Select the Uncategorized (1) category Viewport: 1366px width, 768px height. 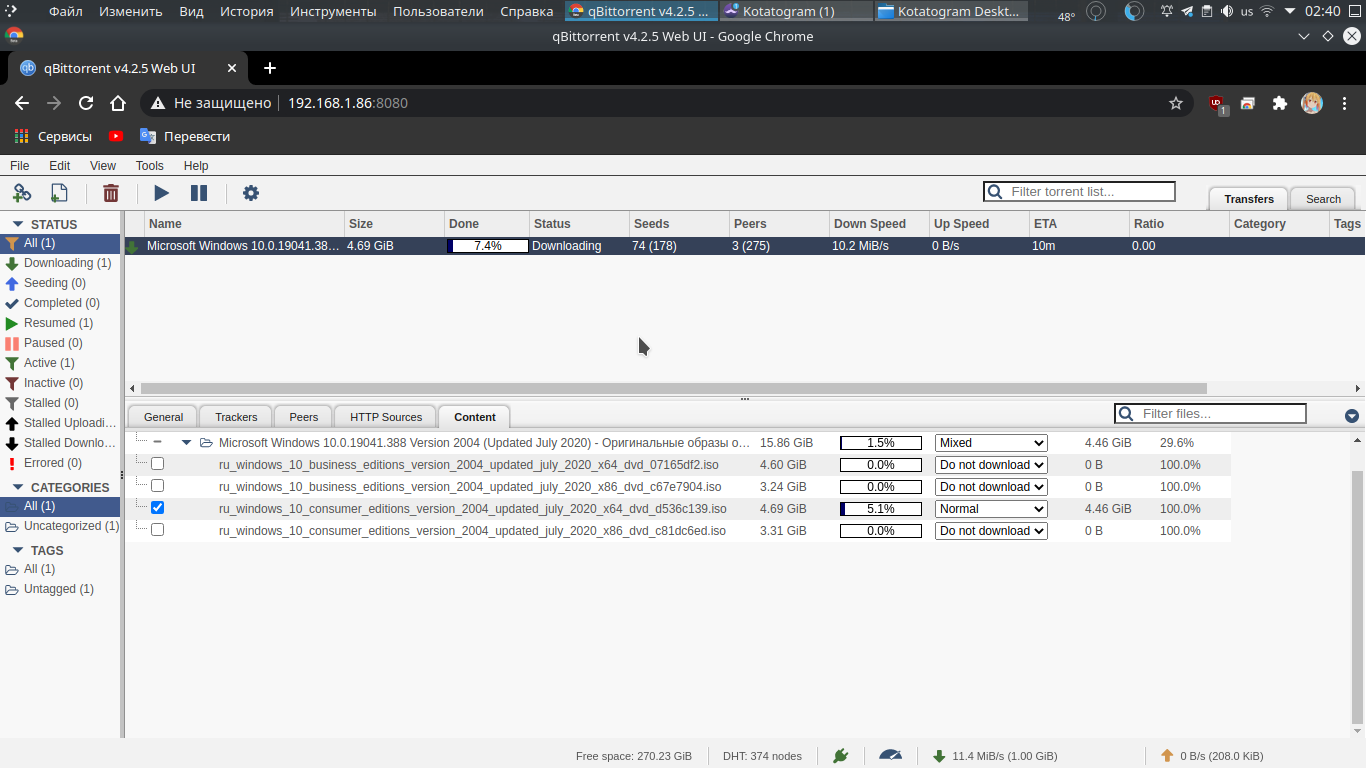(x=60, y=526)
